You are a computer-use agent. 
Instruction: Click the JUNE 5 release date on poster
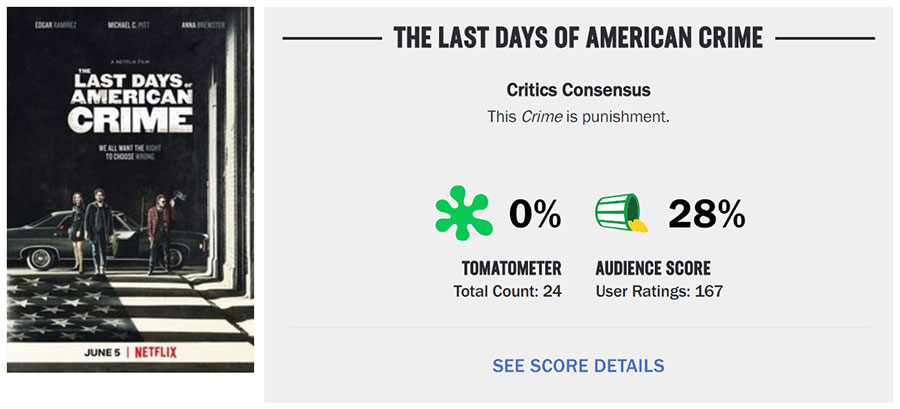click(102, 352)
